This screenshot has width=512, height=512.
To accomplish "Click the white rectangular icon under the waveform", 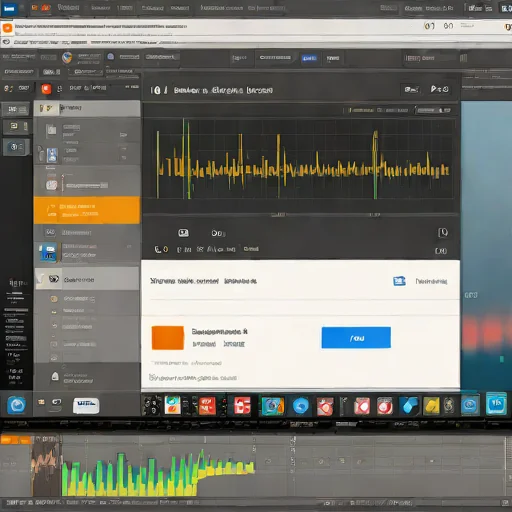I will [x=183, y=233].
